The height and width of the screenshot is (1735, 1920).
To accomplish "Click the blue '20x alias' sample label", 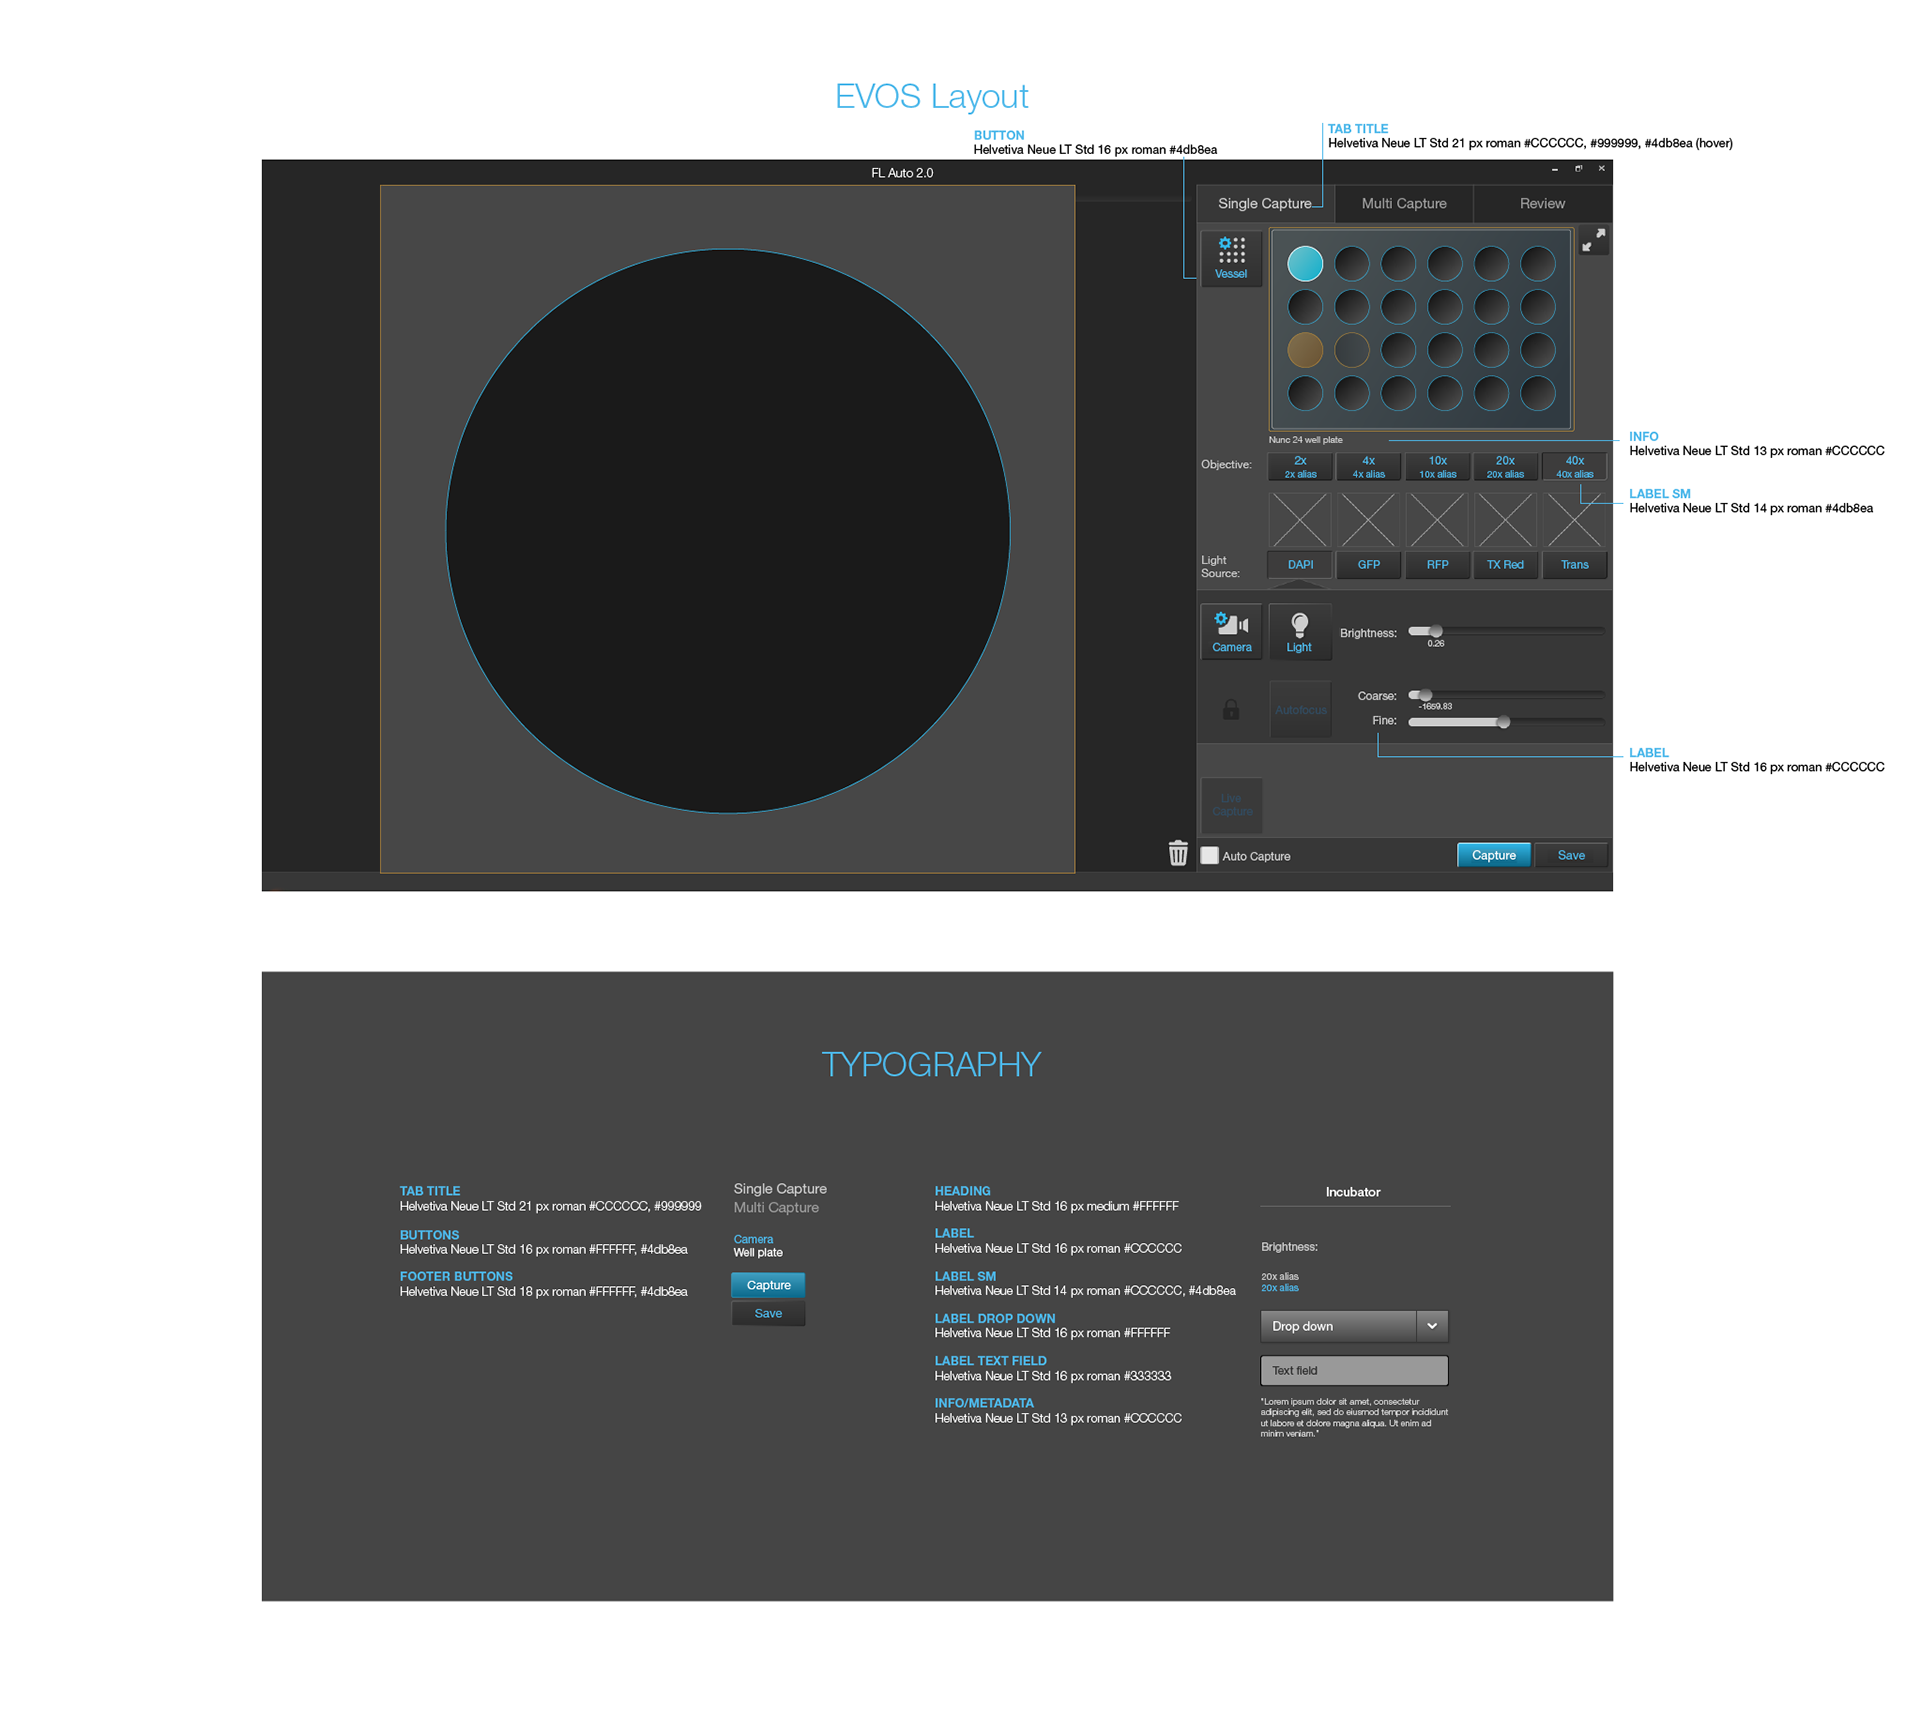I will pyautogui.click(x=1279, y=1288).
